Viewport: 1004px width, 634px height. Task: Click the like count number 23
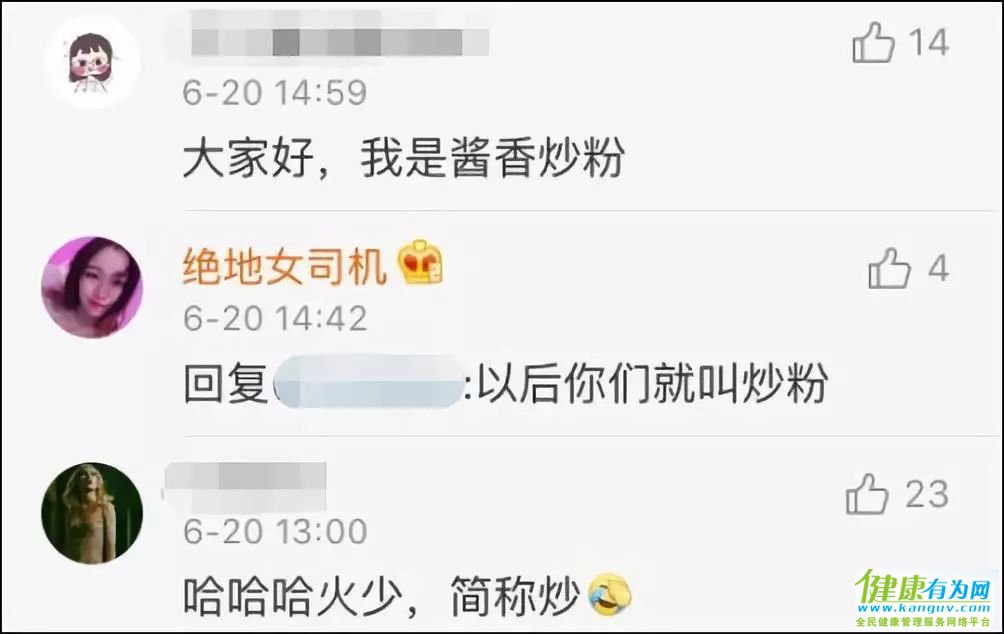click(926, 494)
